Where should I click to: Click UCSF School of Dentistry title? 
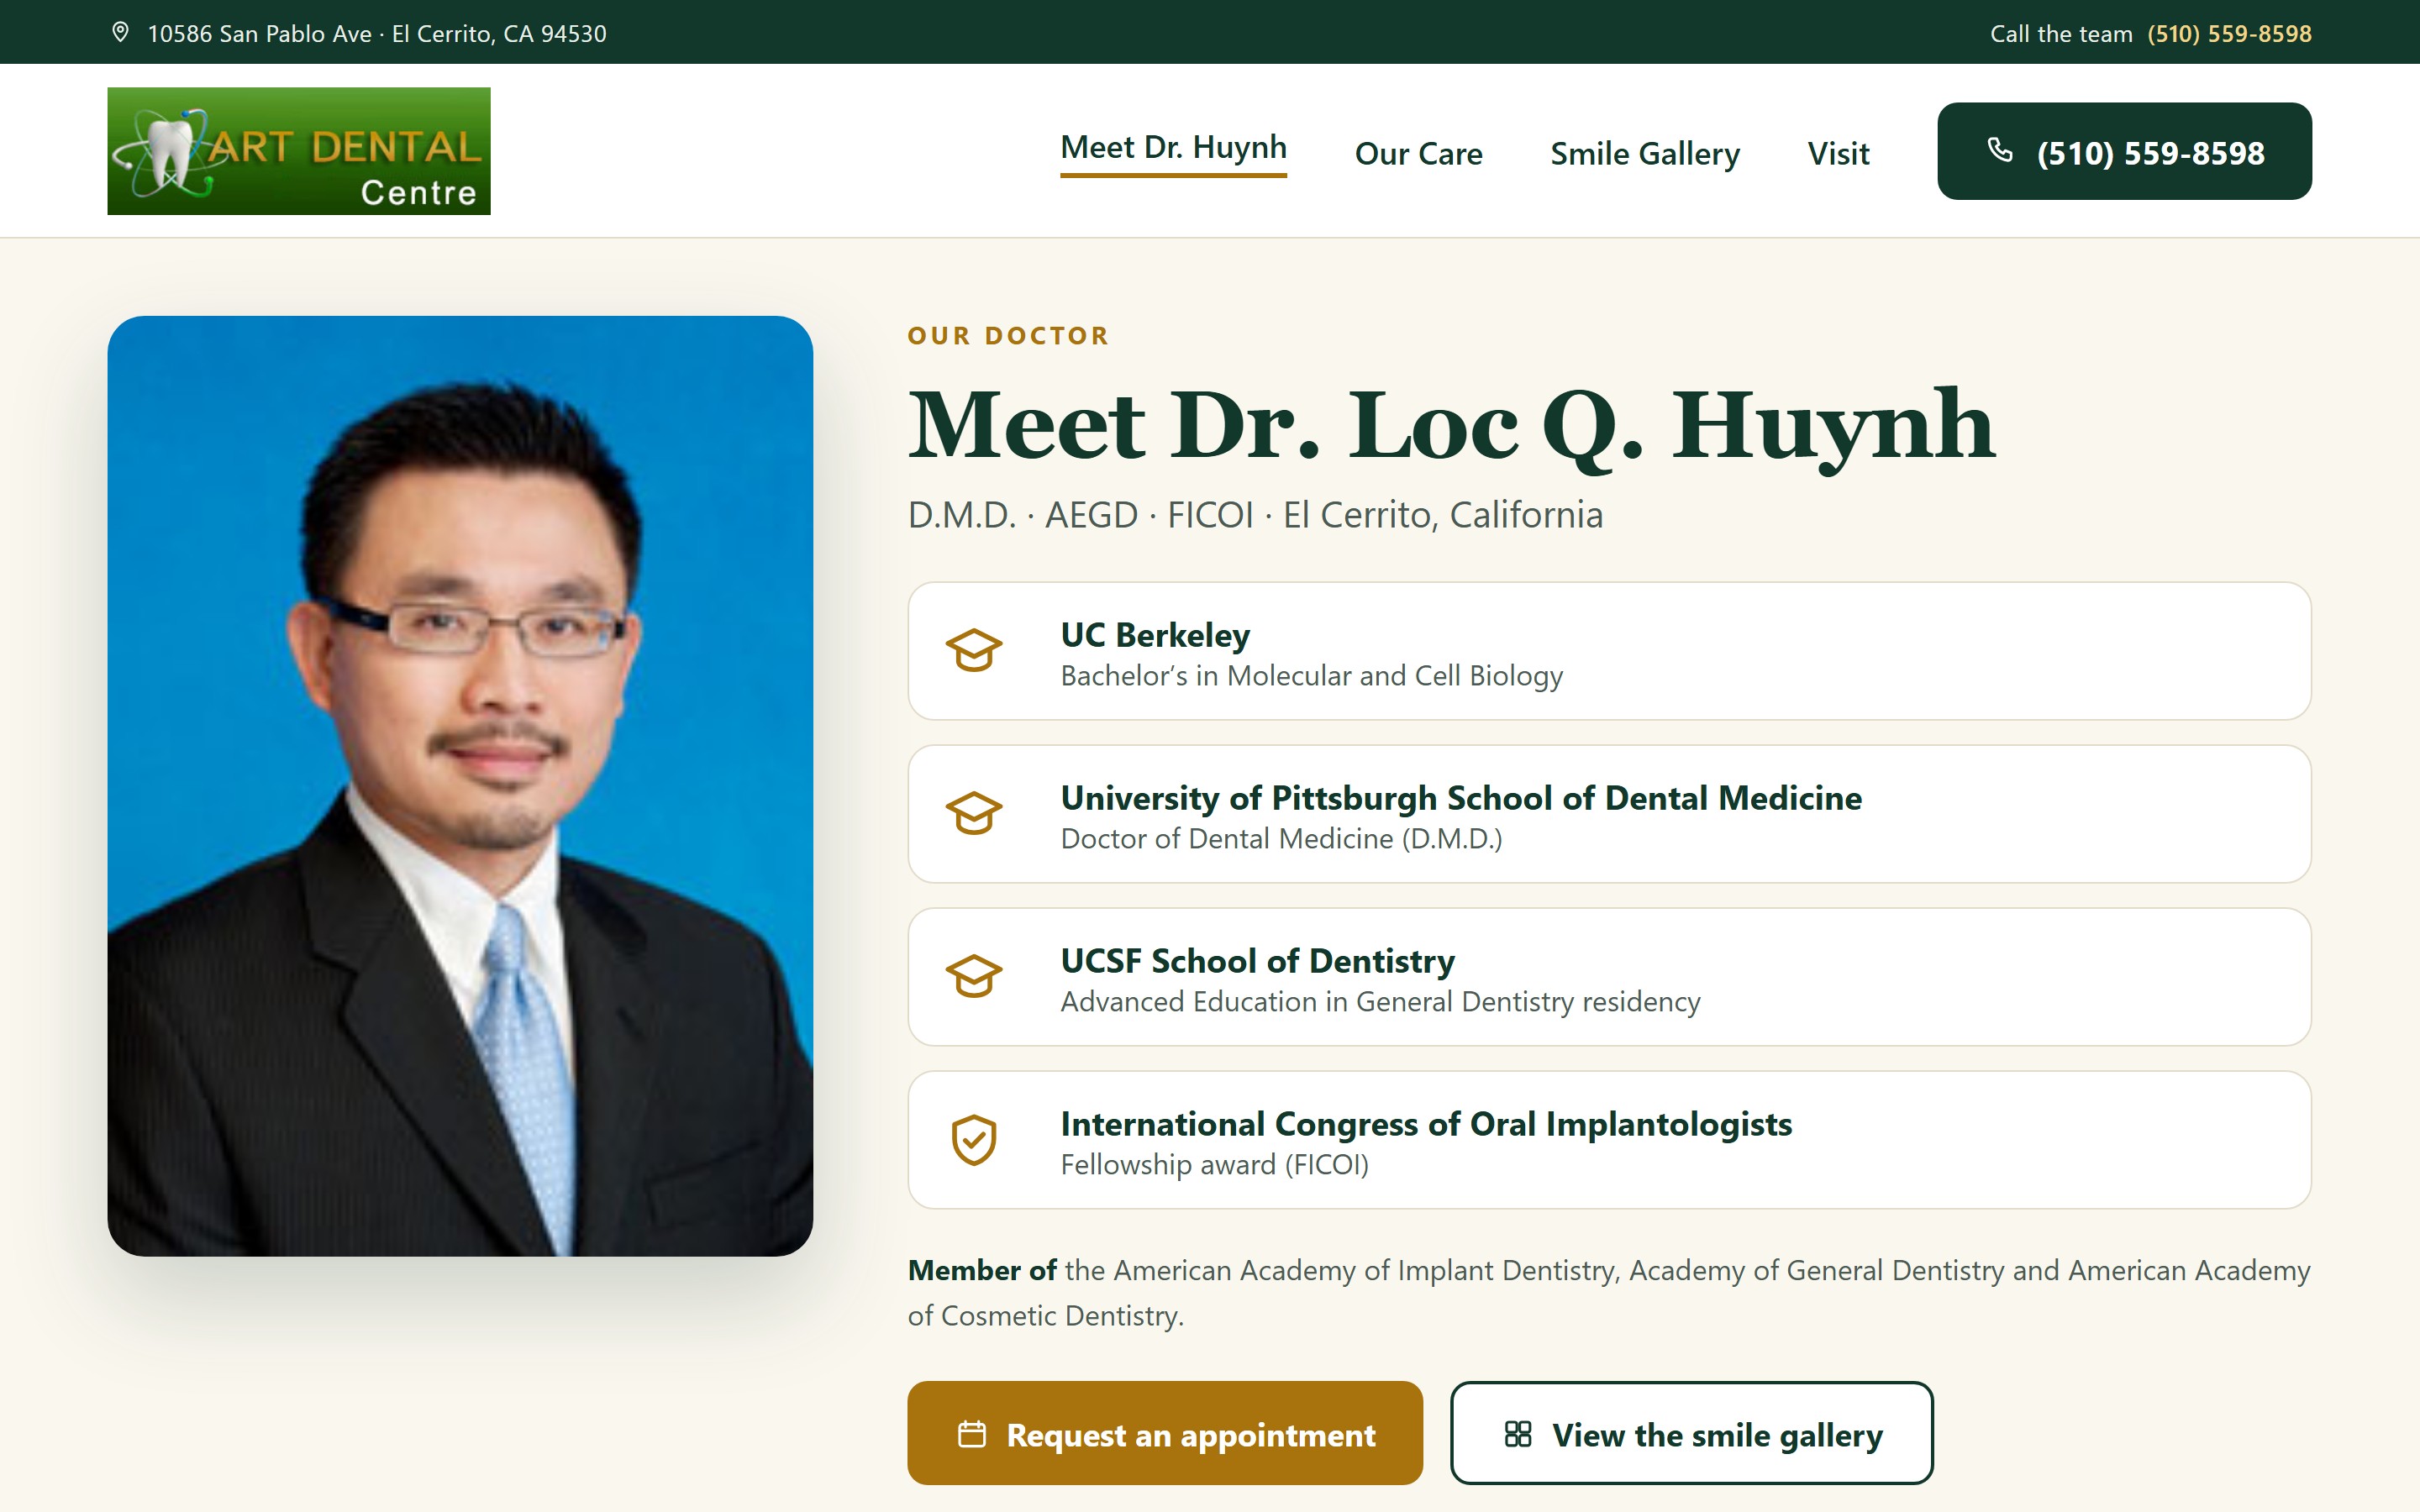click(1257, 961)
